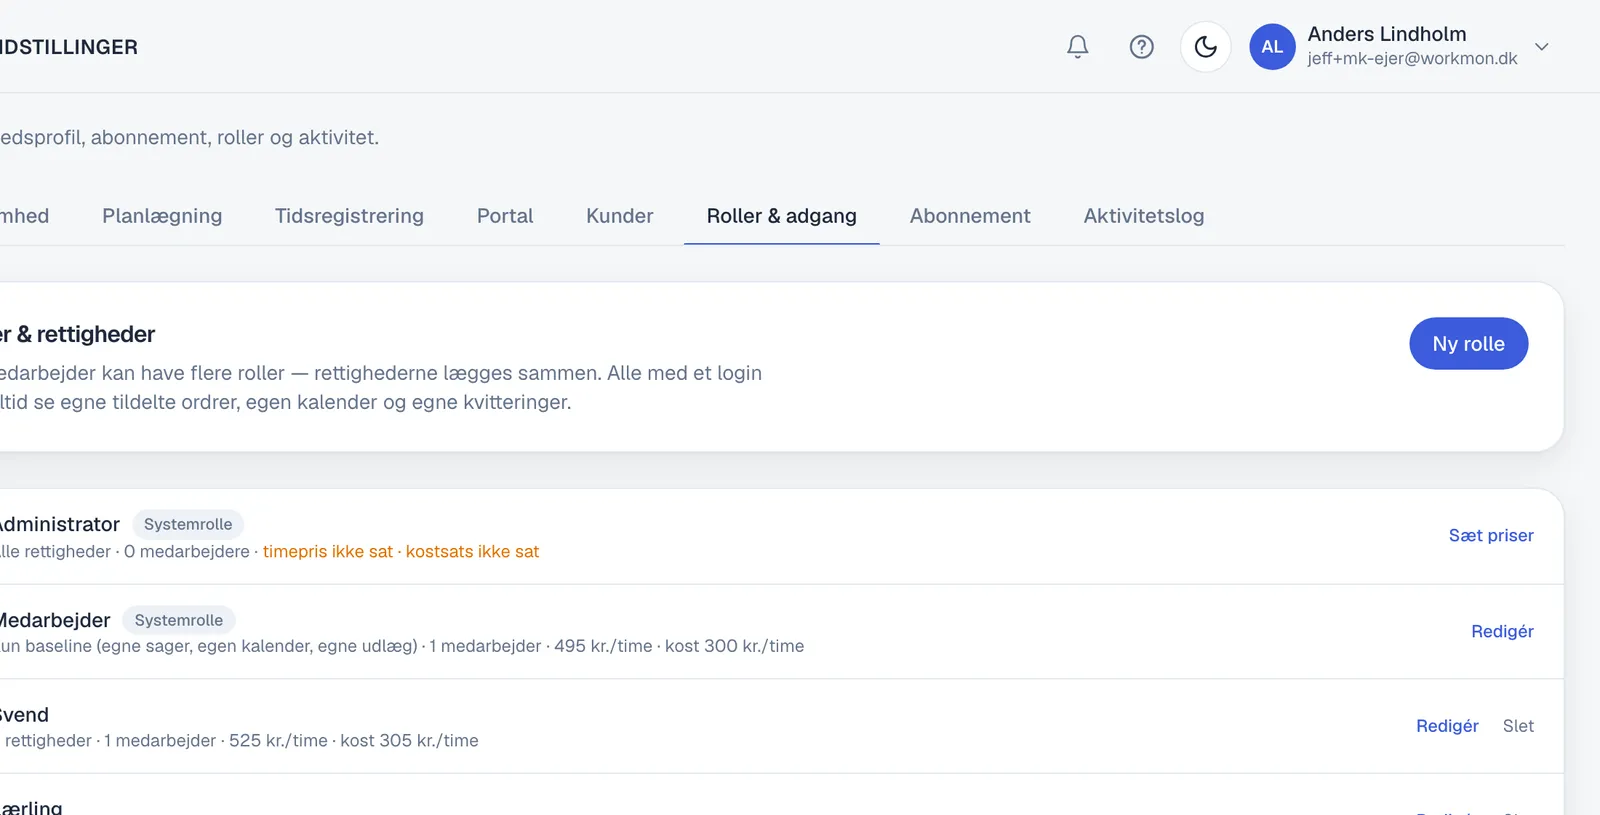Screen dimensions: 1600x815
Task: Open the Aktivitetslog tab
Action: point(1144,216)
